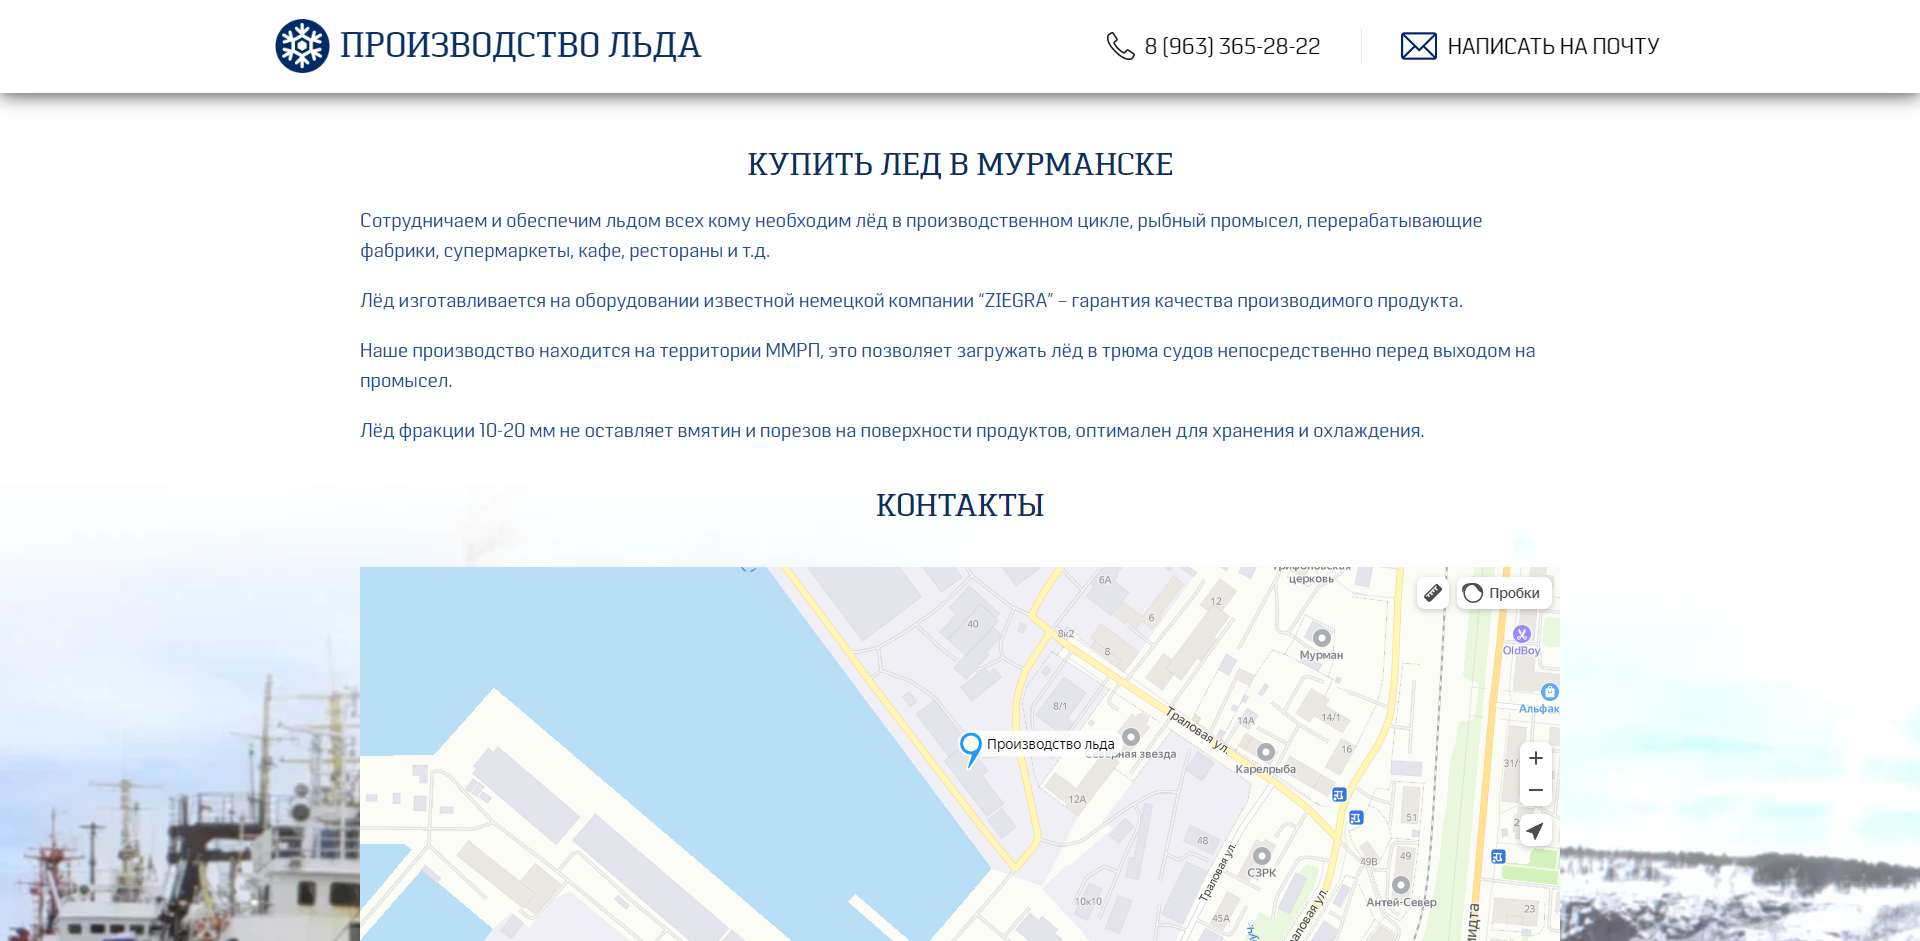1920x941 pixels.
Task: Click the Карелрыба text label
Action: coord(1265,769)
